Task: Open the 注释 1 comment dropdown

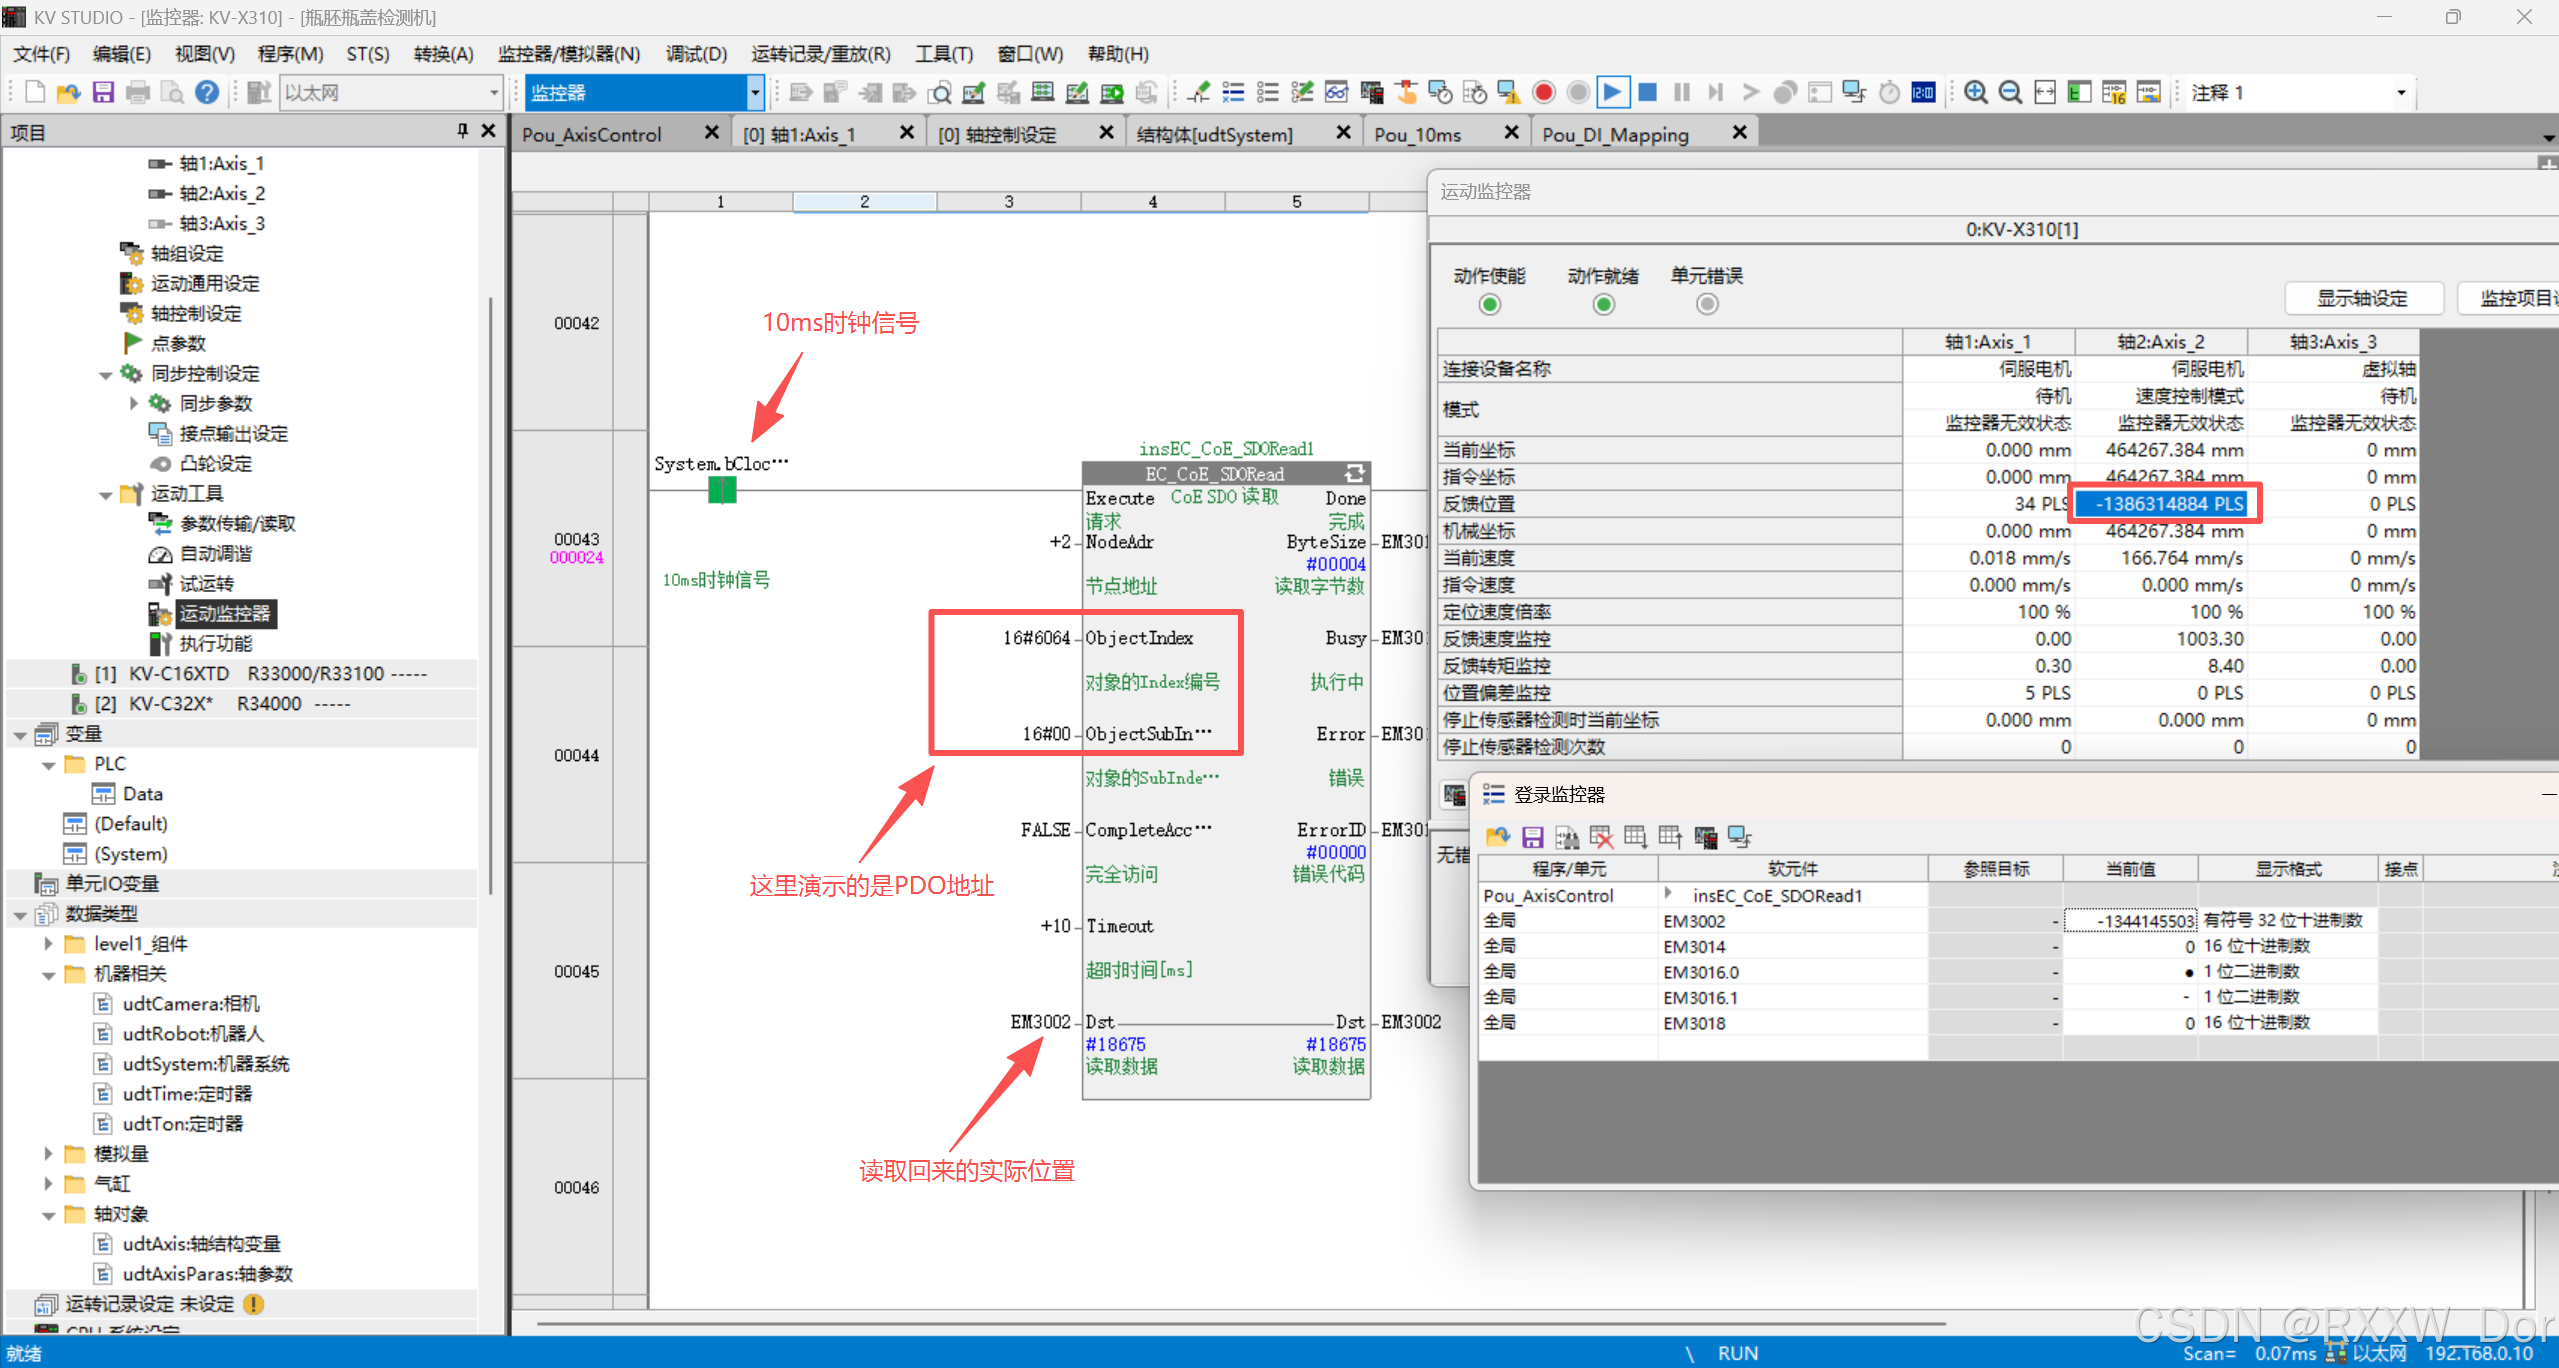Action: point(2400,93)
